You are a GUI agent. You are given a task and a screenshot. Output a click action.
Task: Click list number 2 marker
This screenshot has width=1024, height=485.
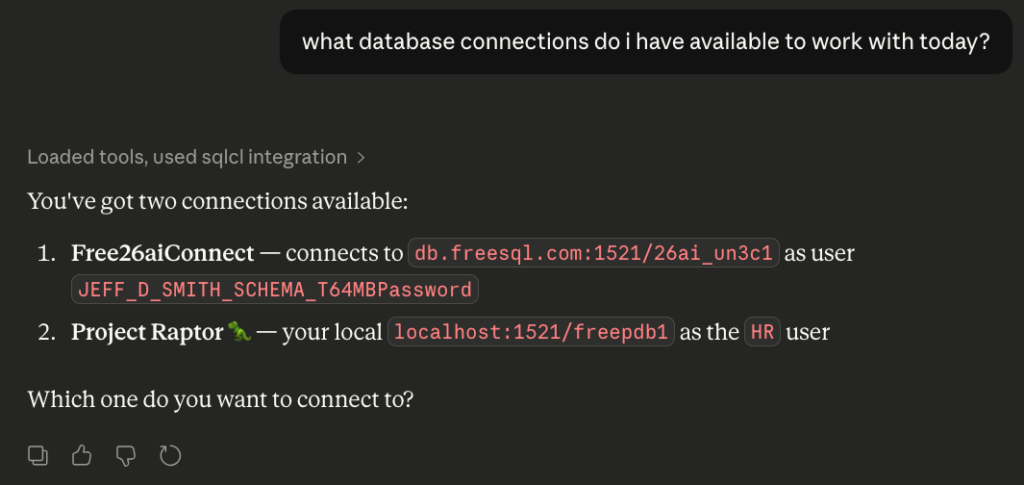46,332
